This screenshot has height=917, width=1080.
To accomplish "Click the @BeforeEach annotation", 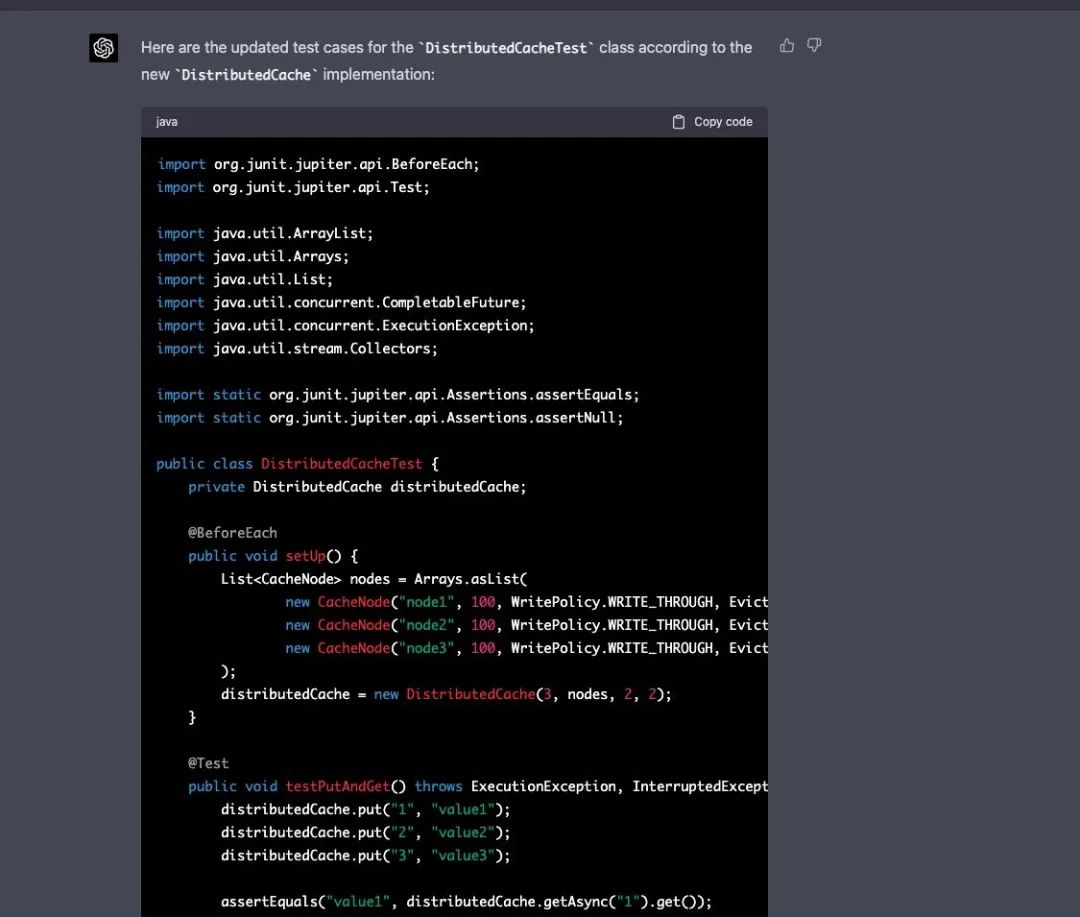I will click(x=233, y=533).
